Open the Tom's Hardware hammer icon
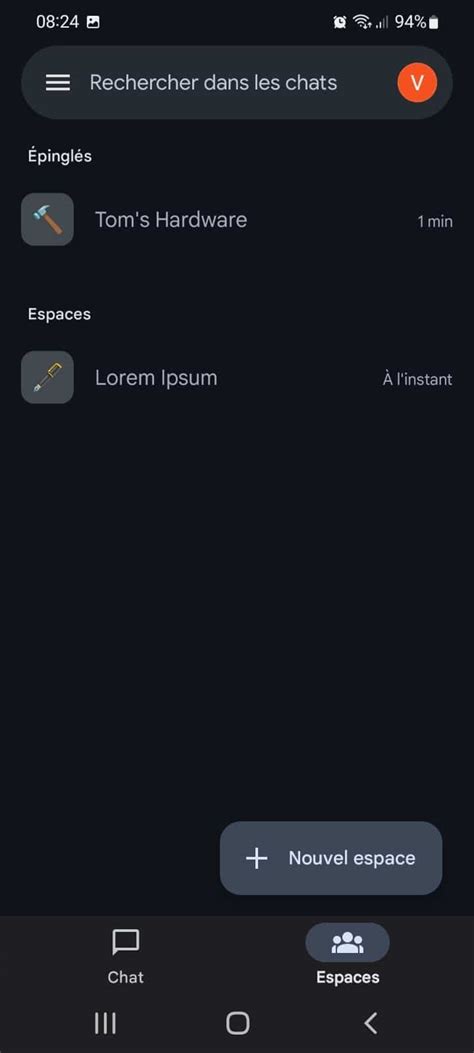This screenshot has height=1053, width=474. click(x=47, y=220)
